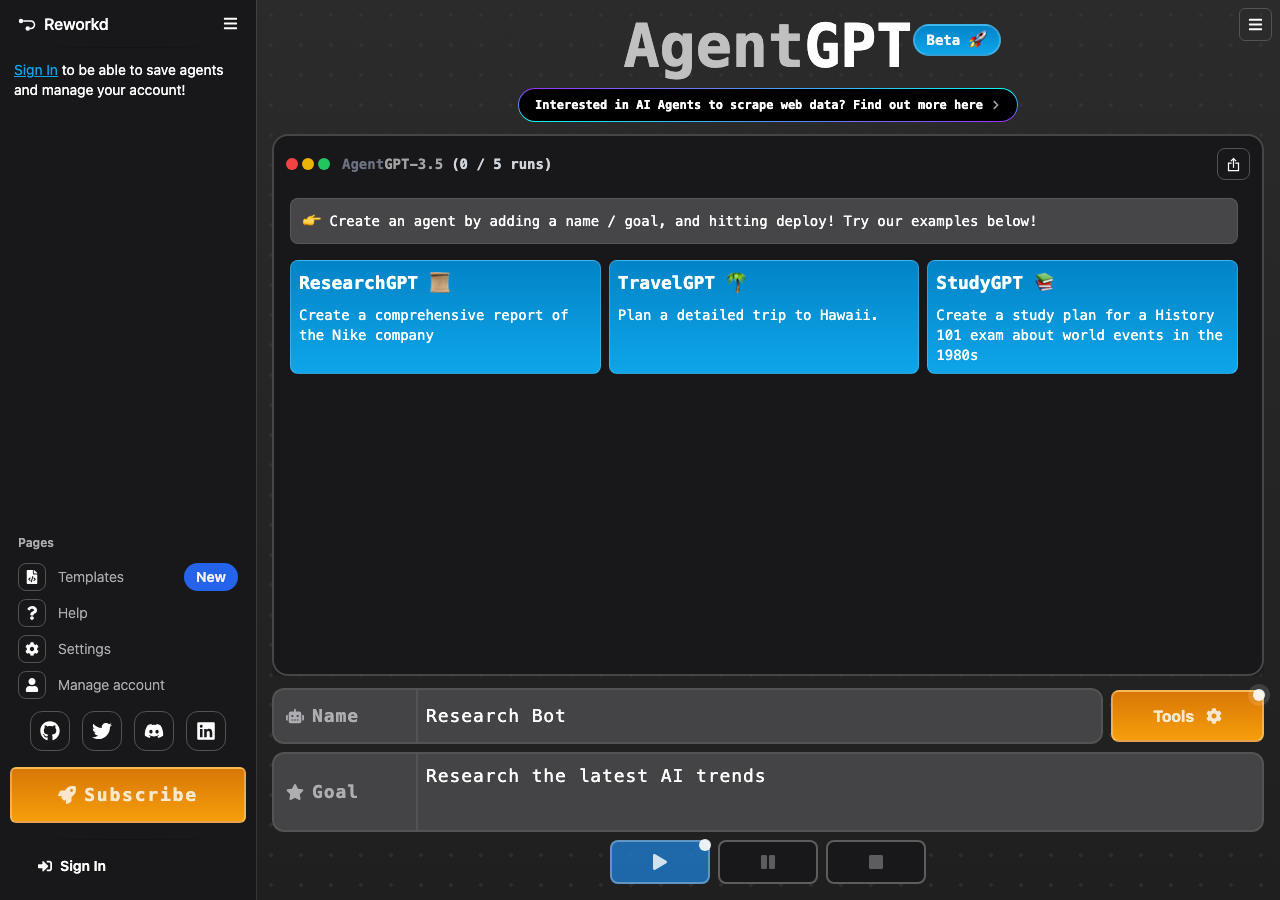Viewport: 1280px width, 900px height.
Task: Click the Beta rocket badge
Action: point(957,40)
